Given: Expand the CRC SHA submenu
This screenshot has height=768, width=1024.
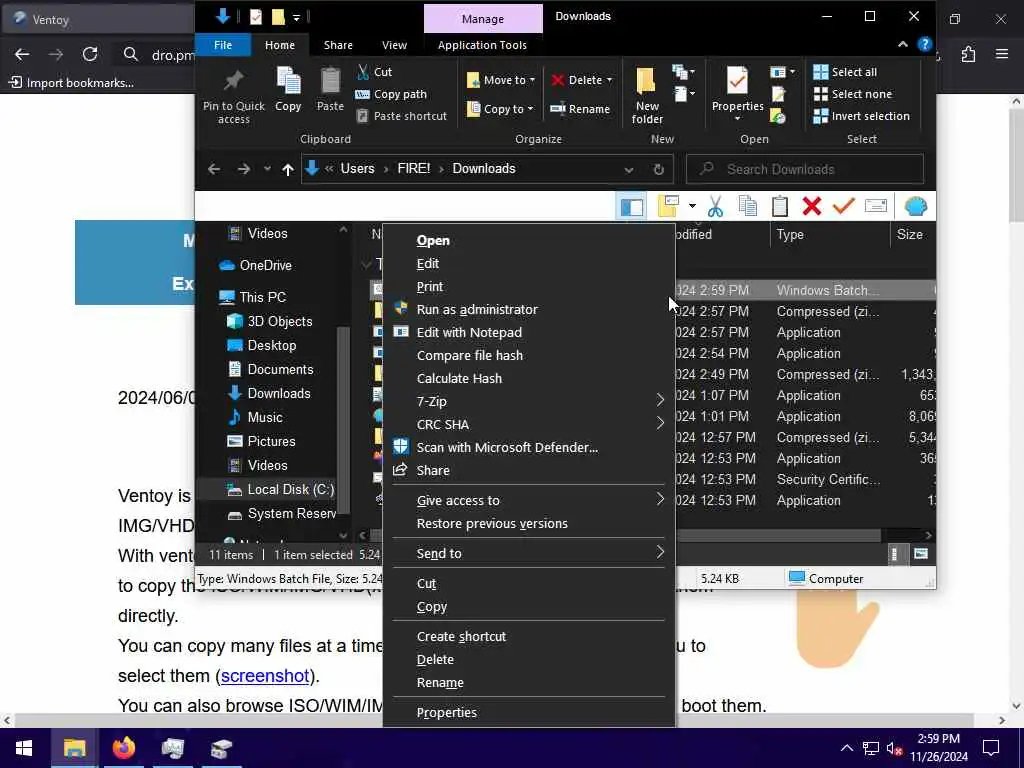Looking at the screenshot, I should [x=529, y=424].
